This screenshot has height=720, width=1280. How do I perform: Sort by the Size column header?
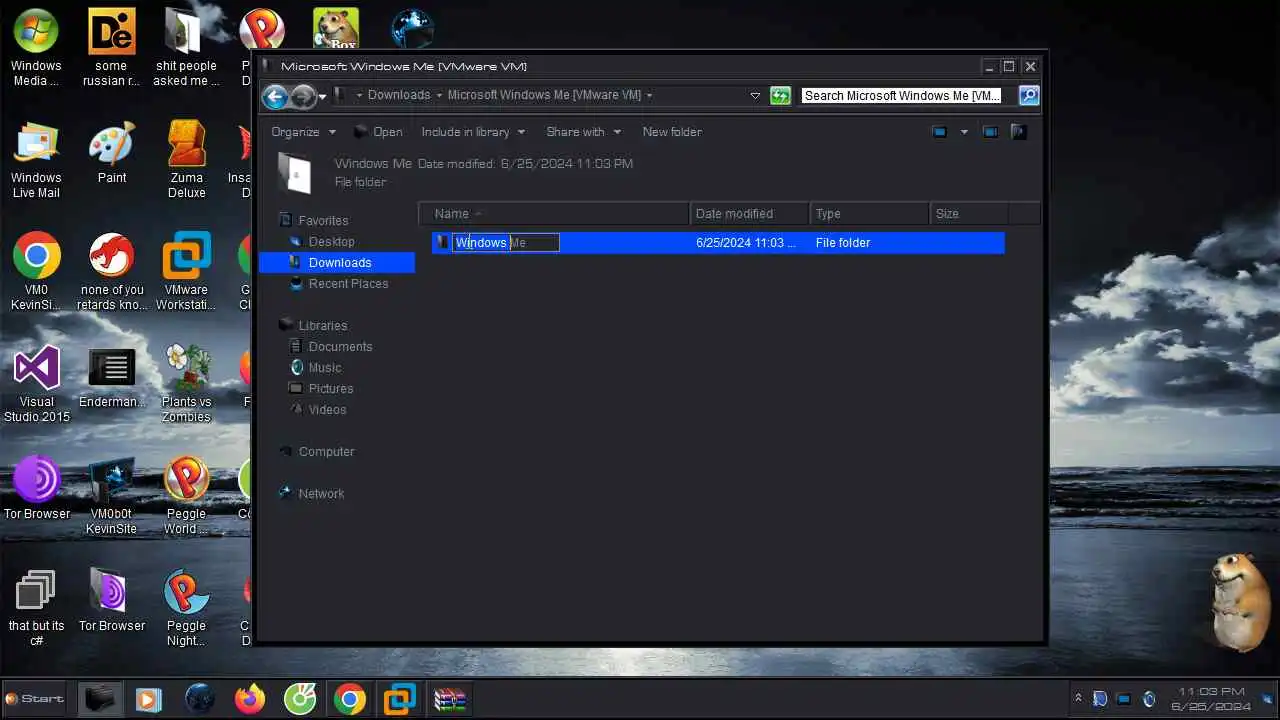coord(969,213)
